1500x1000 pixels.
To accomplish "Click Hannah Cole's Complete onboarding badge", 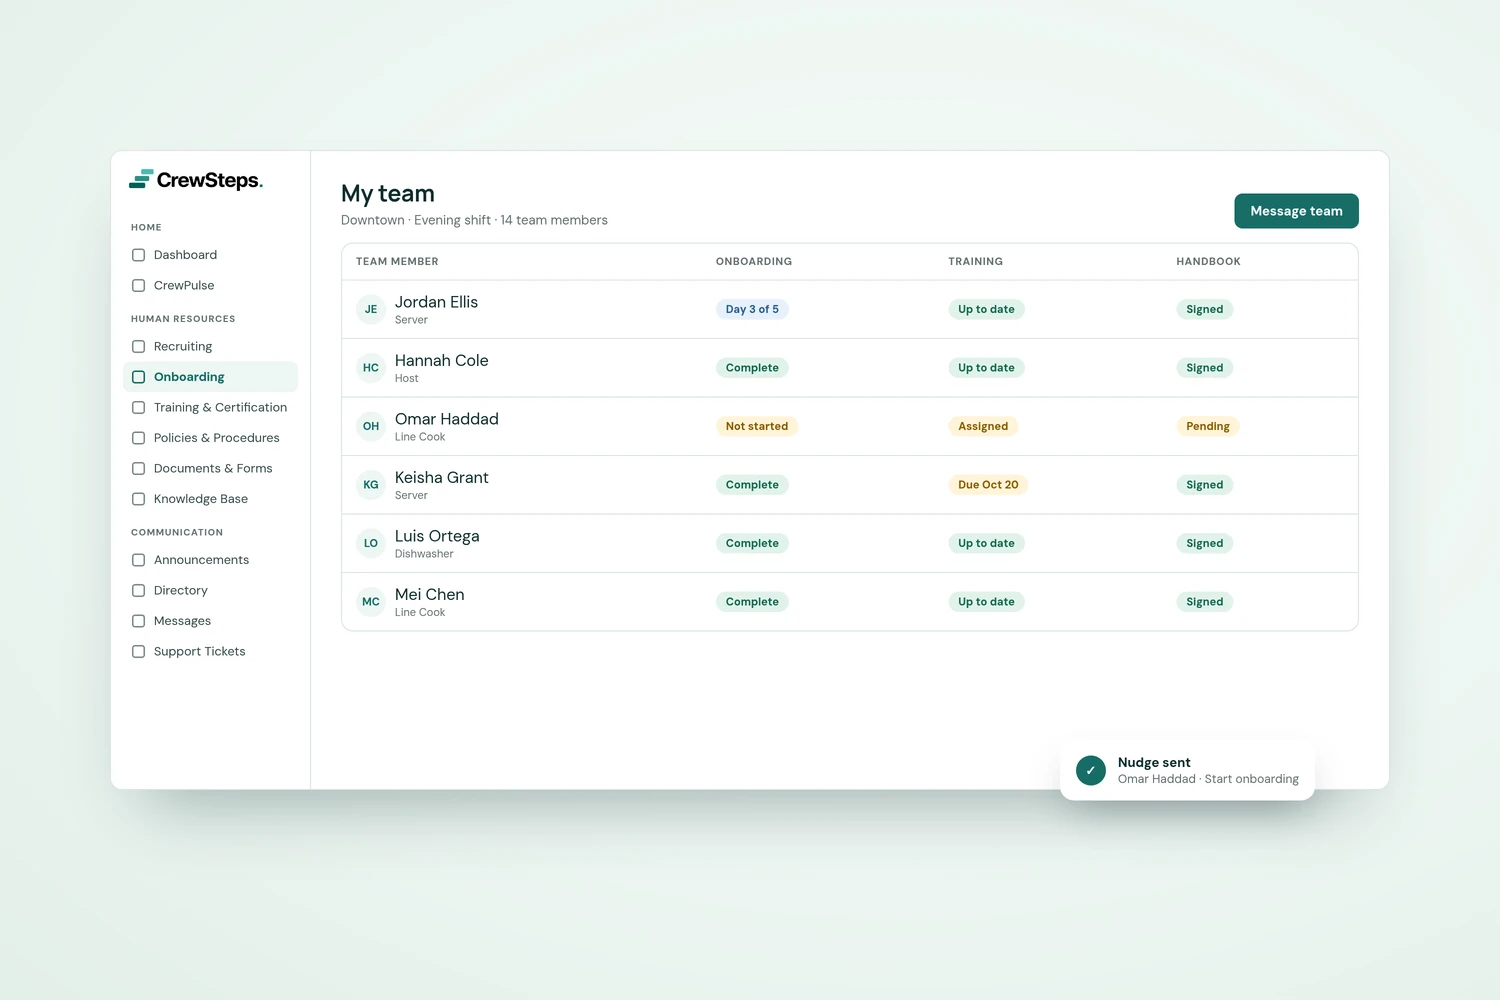I will click(752, 368).
